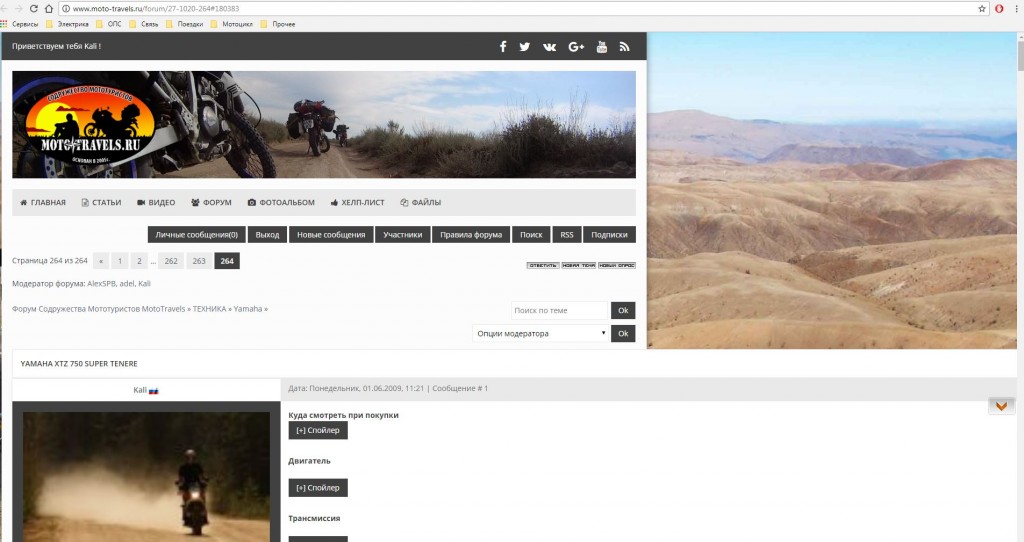Click the НОВАЯ ТЕМА button
The height and width of the screenshot is (542, 1024).
click(x=579, y=265)
